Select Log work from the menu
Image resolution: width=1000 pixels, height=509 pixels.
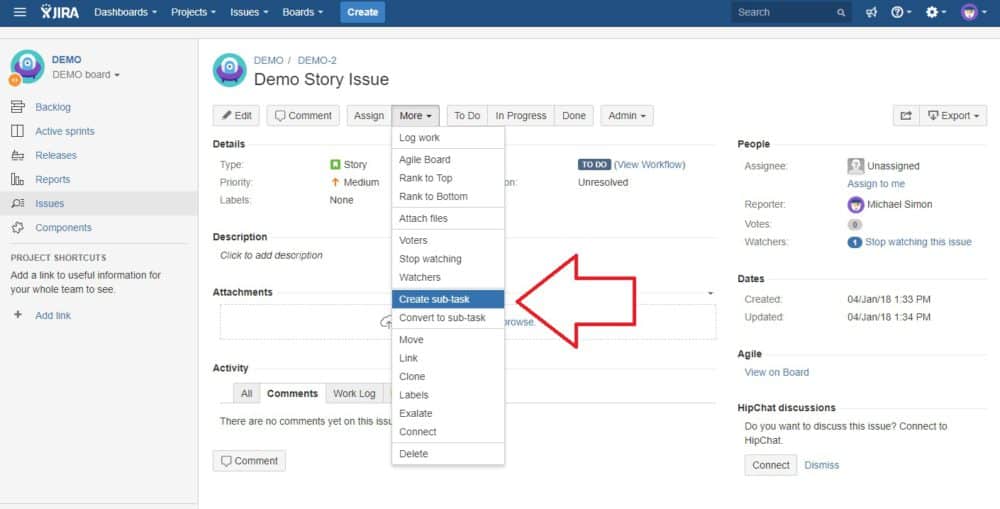pos(448,138)
